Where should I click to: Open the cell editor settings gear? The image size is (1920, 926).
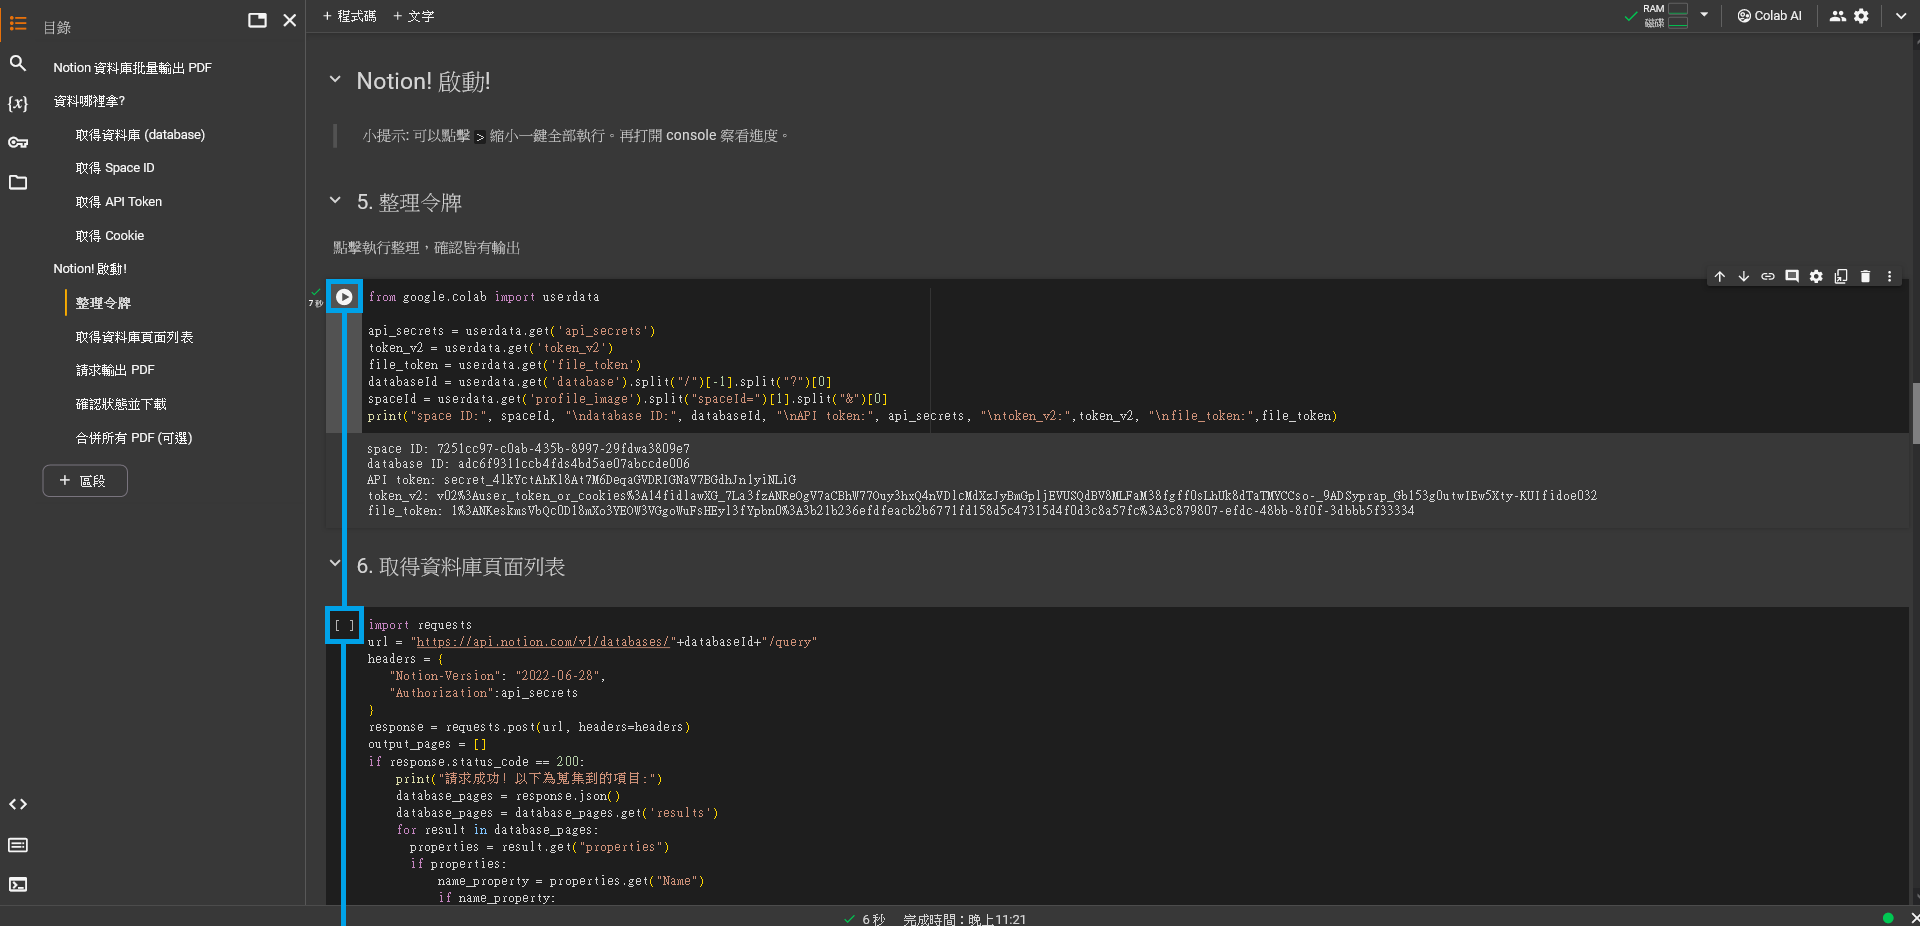tap(1816, 276)
